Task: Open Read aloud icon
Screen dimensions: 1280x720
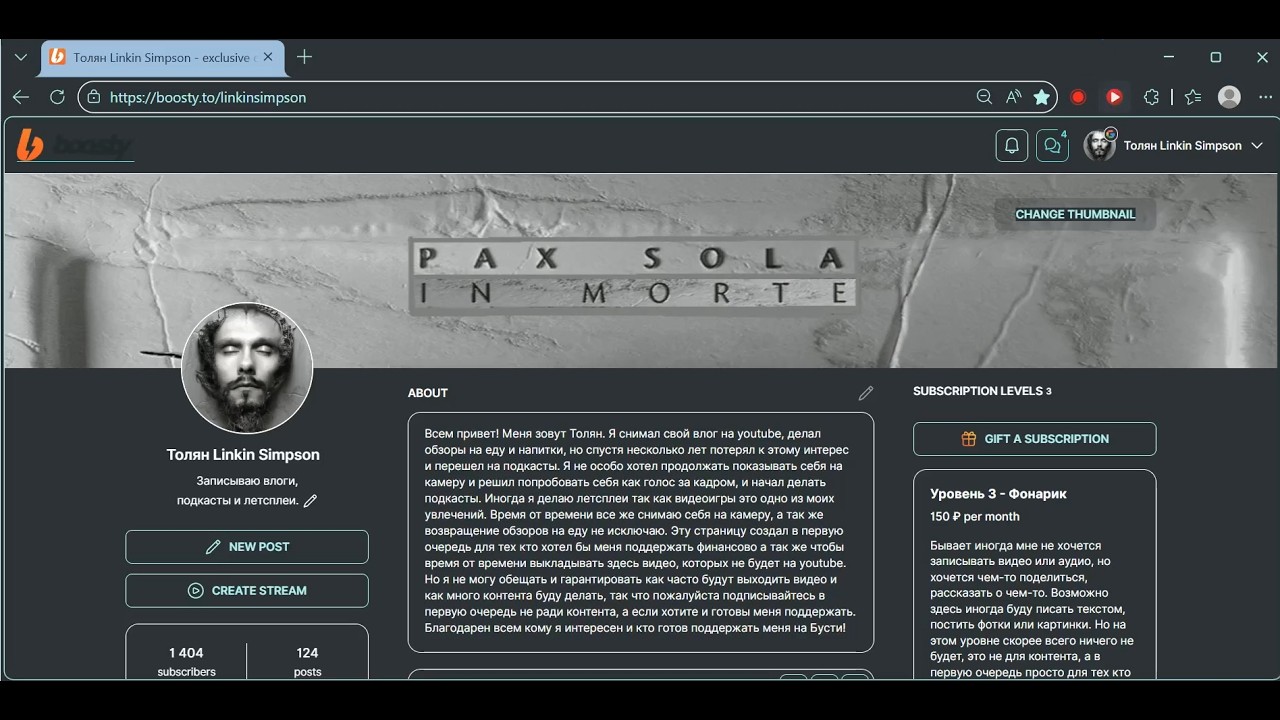Action: pyautogui.click(x=1013, y=97)
